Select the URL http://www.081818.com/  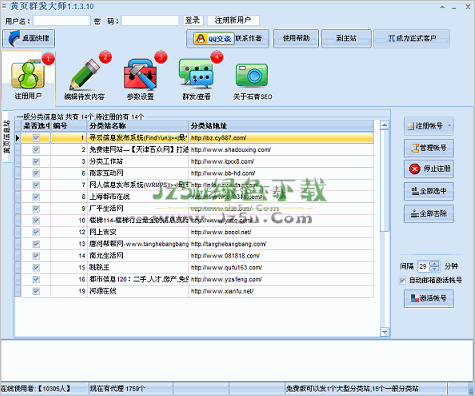coord(225,256)
